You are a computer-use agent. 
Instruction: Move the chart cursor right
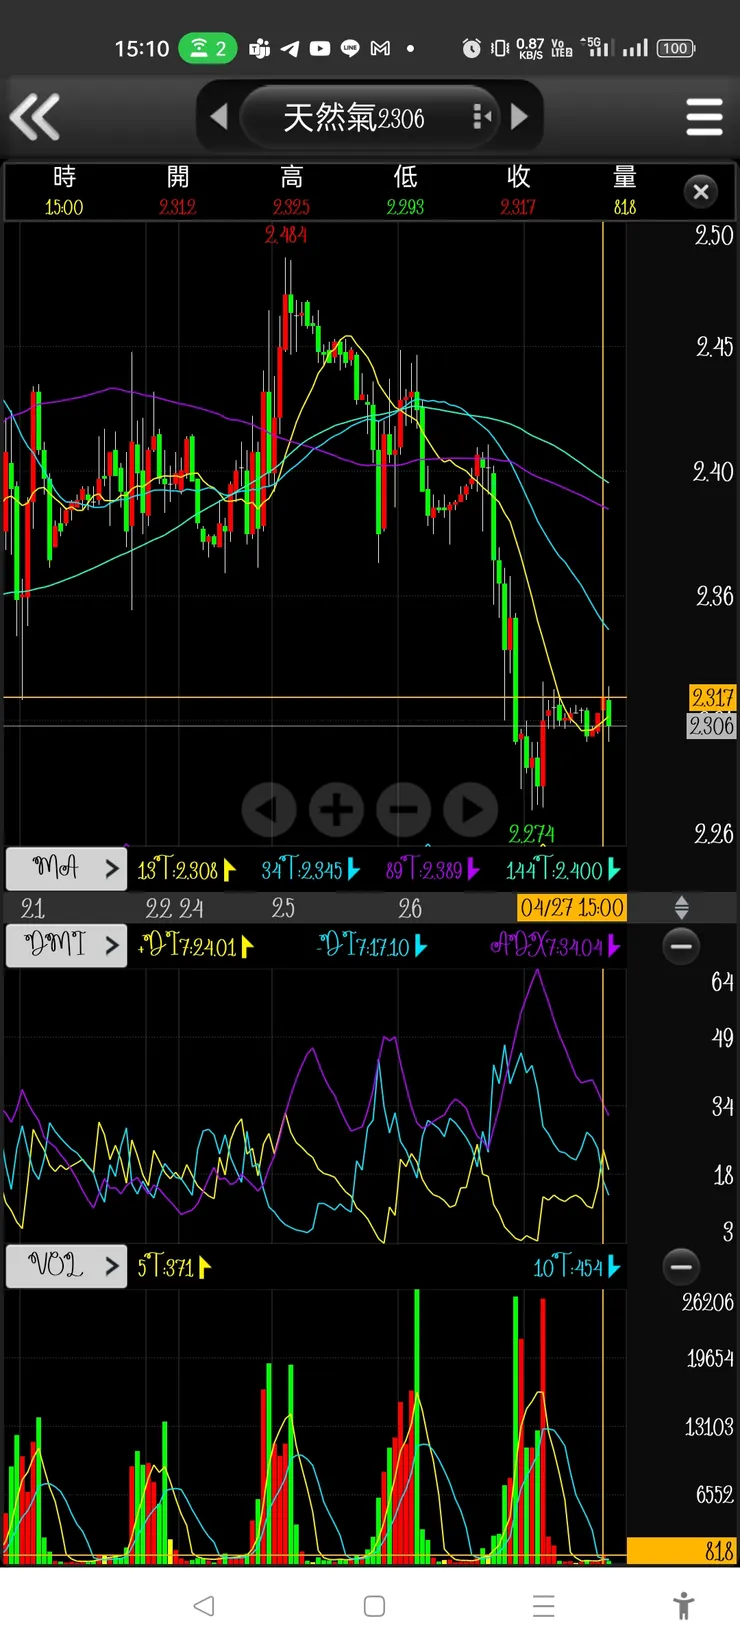471,809
